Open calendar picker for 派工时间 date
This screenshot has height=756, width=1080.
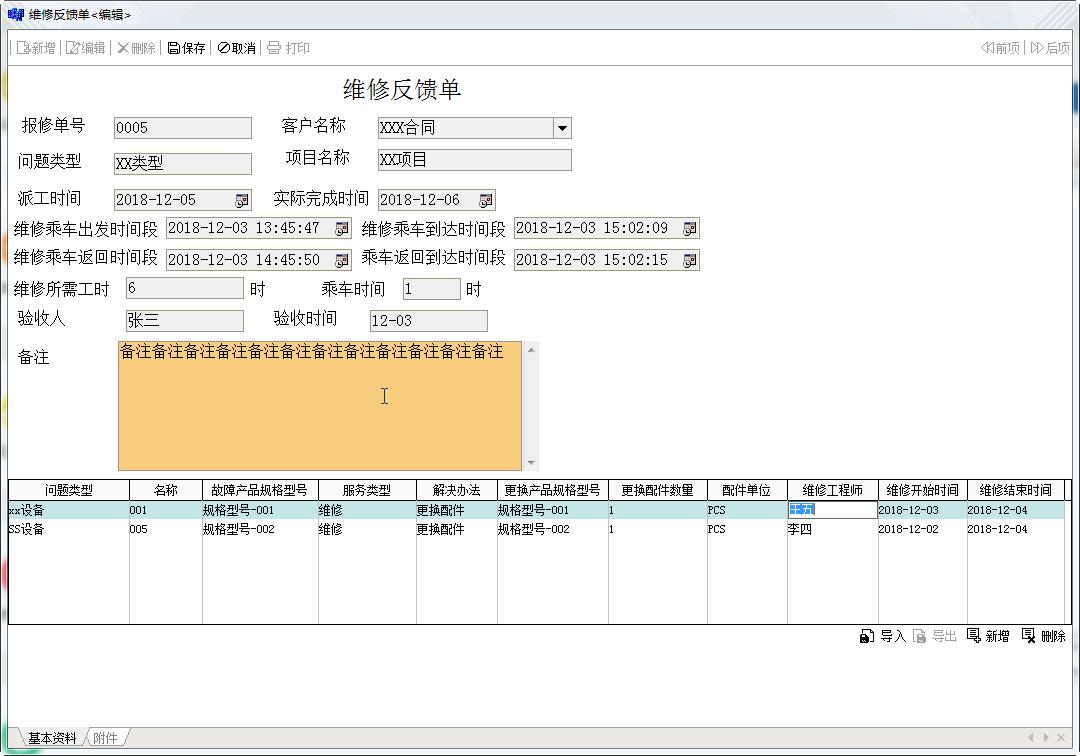coord(241,200)
